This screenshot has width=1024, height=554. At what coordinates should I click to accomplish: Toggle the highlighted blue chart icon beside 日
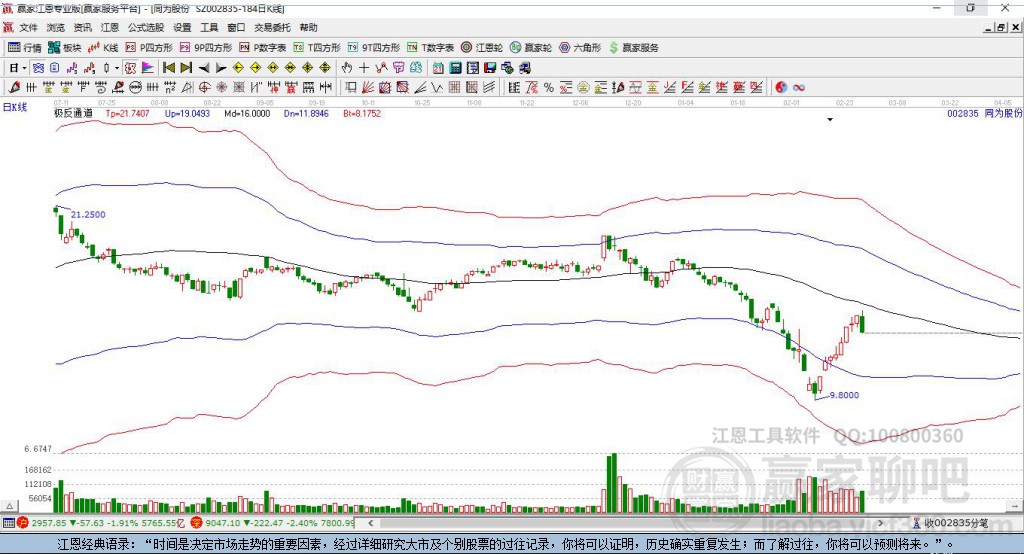click(x=39, y=68)
